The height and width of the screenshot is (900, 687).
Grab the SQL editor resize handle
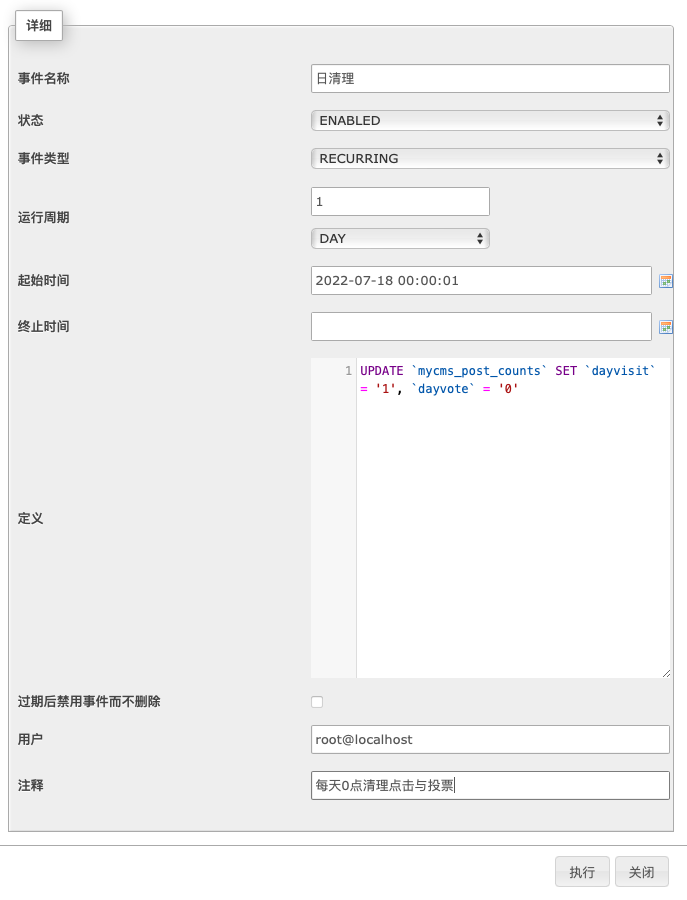pyautogui.click(x=665, y=673)
